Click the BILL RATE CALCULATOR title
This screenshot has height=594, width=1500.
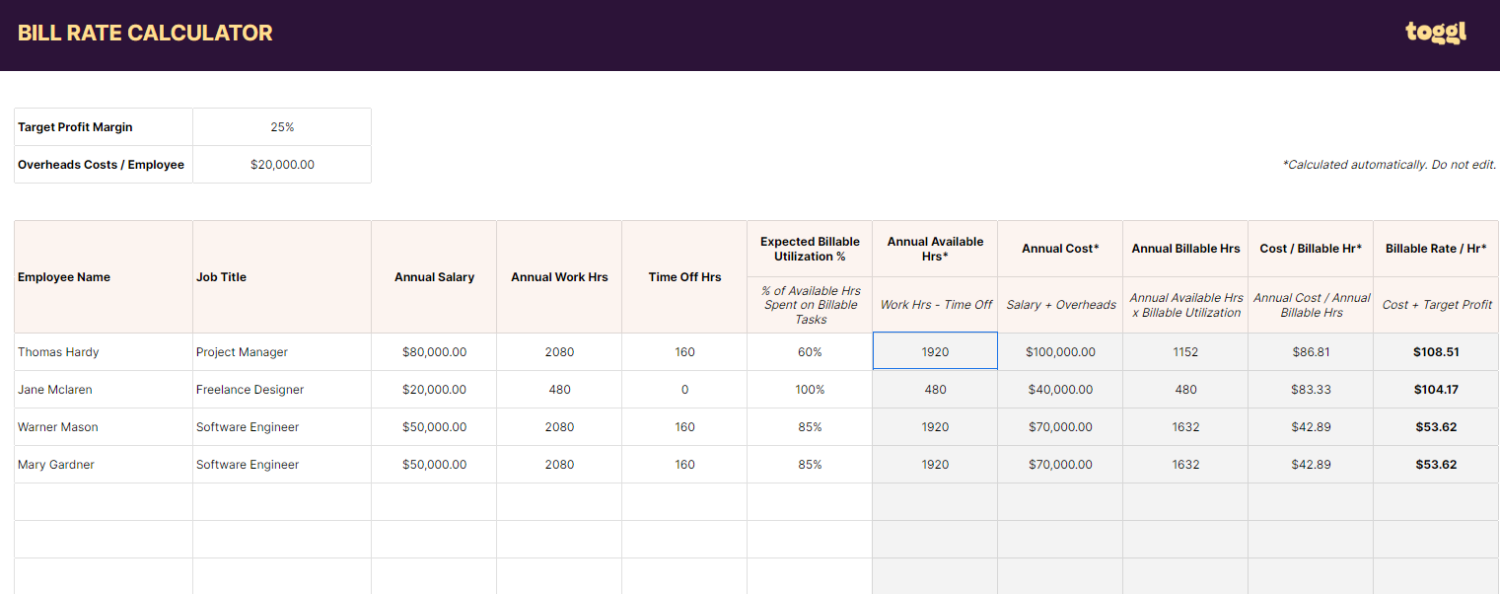(143, 32)
